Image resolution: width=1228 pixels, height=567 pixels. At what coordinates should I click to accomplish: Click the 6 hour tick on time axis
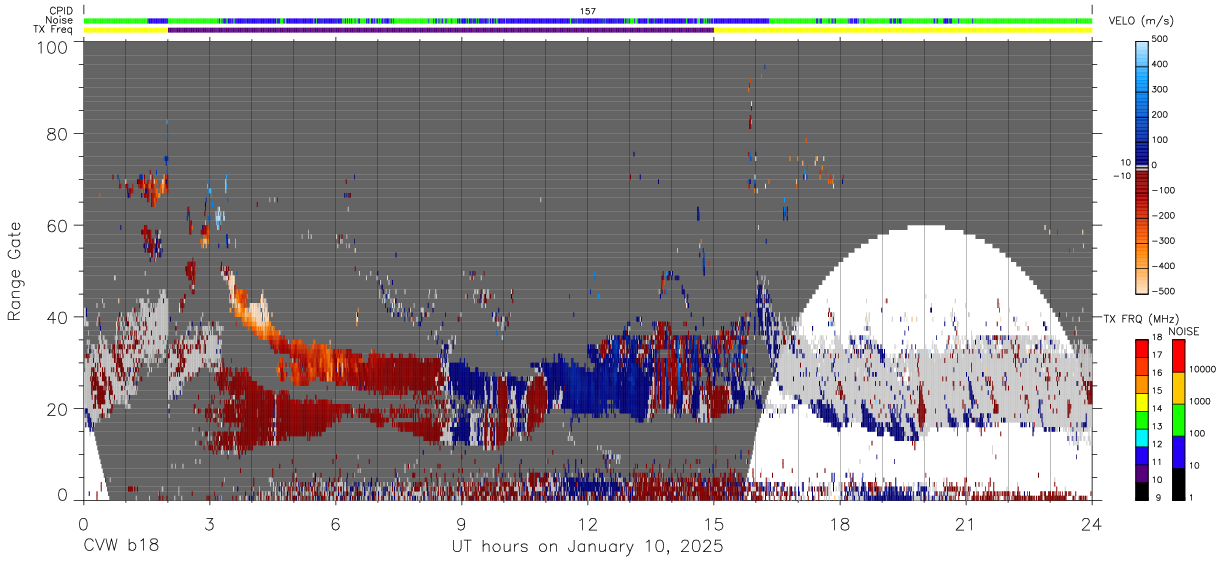pyautogui.click(x=335, y=523)
